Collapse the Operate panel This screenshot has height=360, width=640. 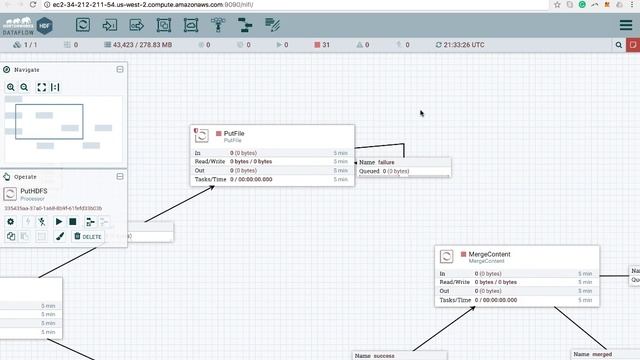120,176
